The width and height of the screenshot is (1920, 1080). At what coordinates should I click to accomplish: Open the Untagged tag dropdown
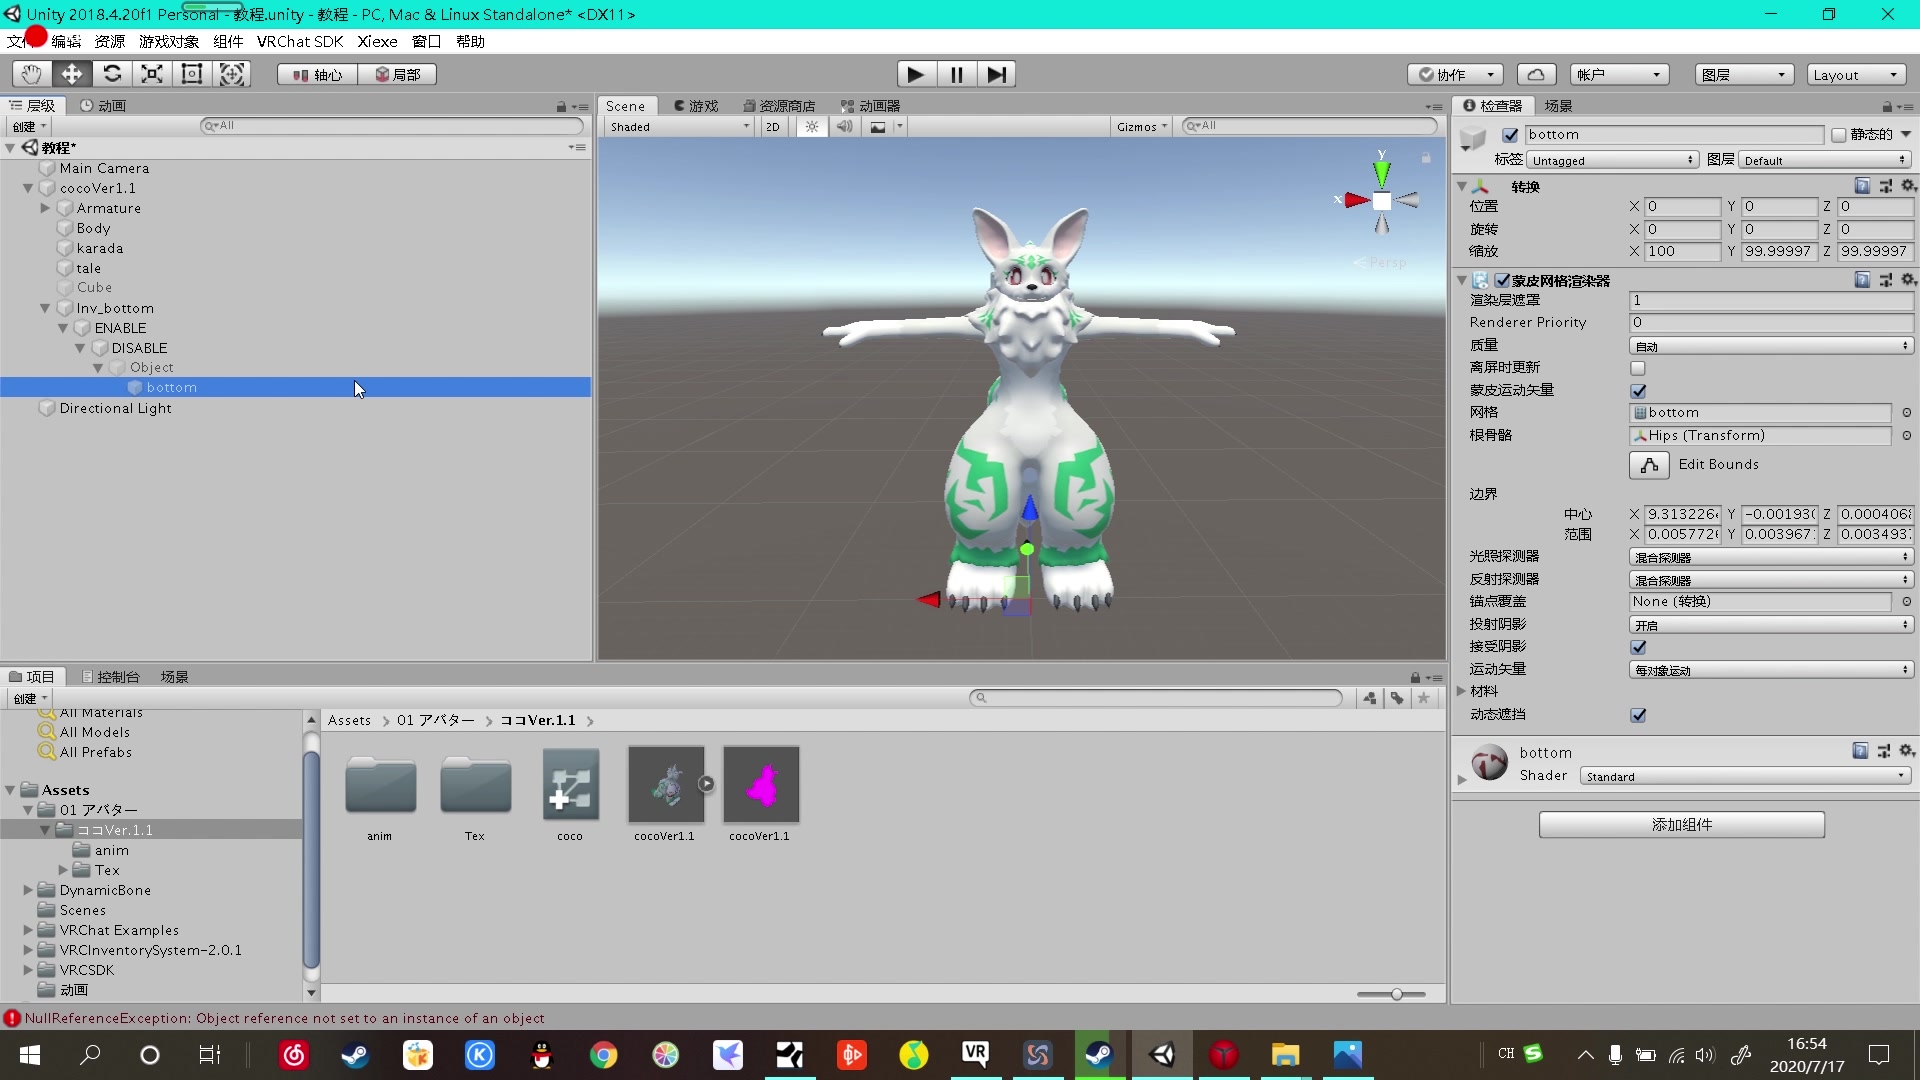point(1610,160)
